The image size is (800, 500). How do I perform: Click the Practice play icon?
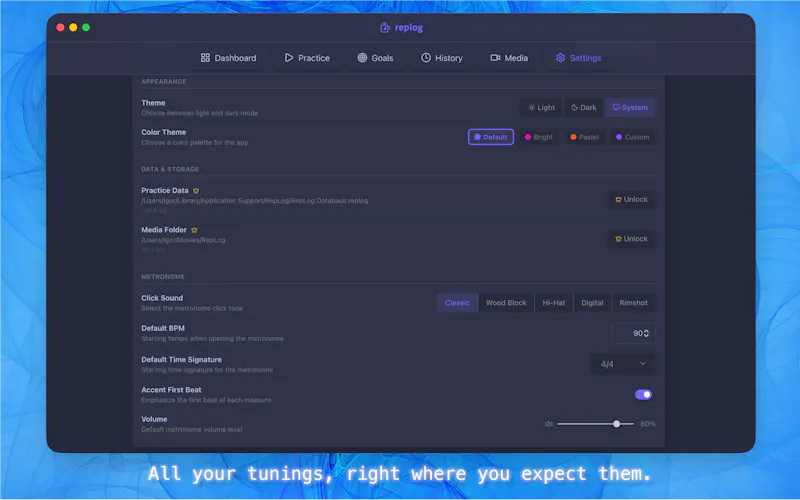click(x=289, y=58)
